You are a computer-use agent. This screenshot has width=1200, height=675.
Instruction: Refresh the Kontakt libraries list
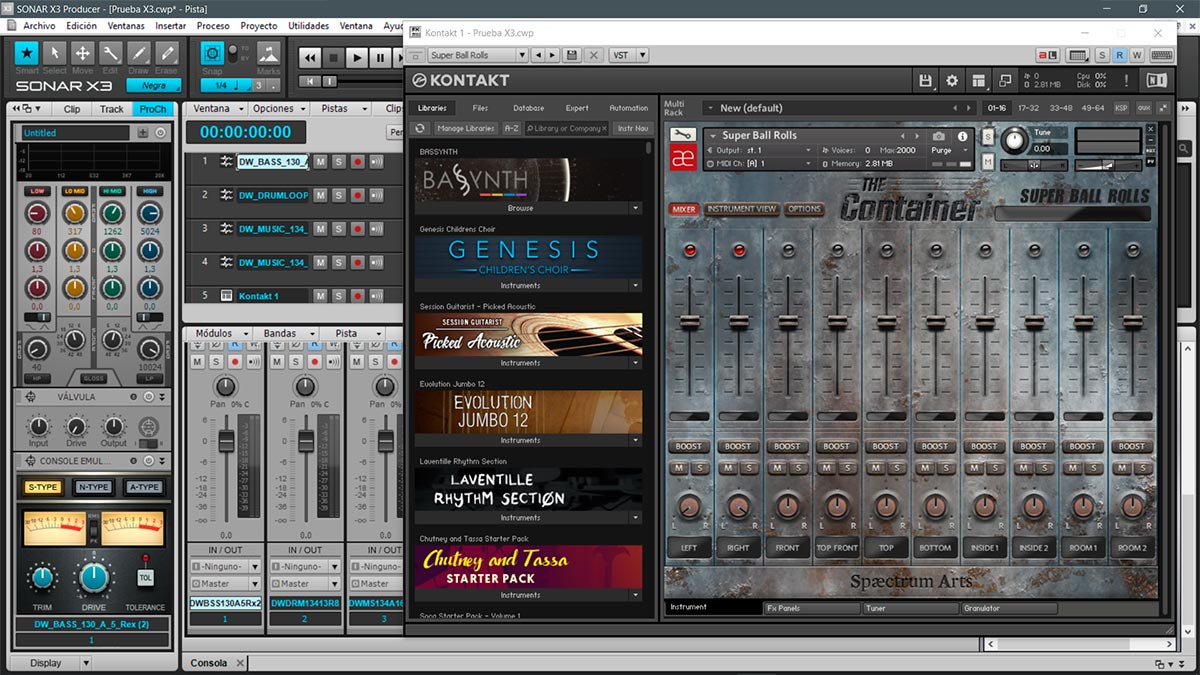421,128
